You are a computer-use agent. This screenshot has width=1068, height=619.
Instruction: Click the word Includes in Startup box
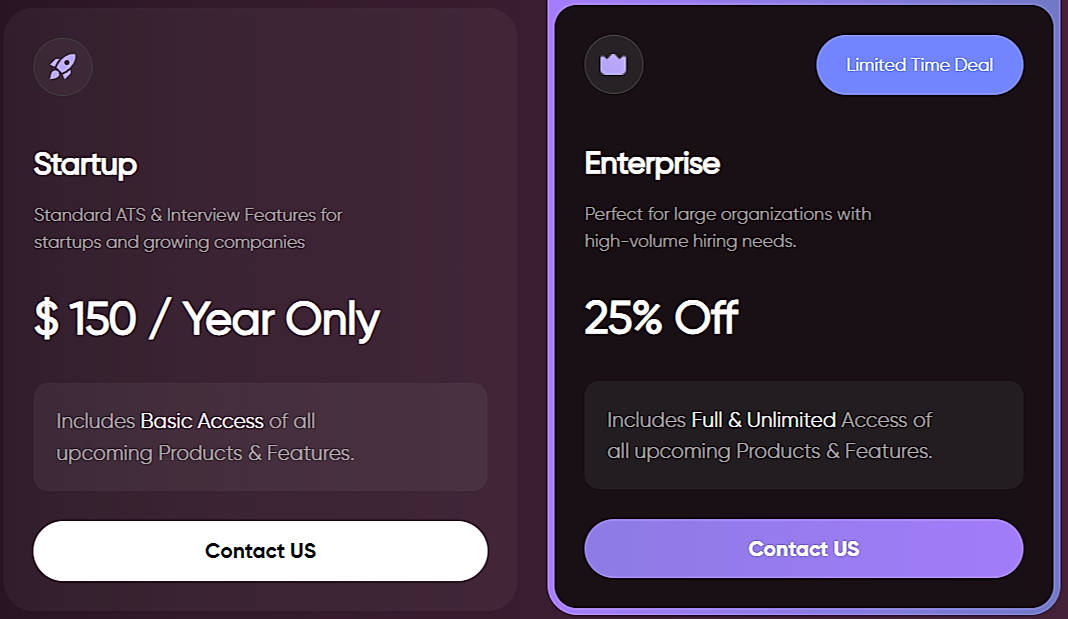tap(95, 421)
